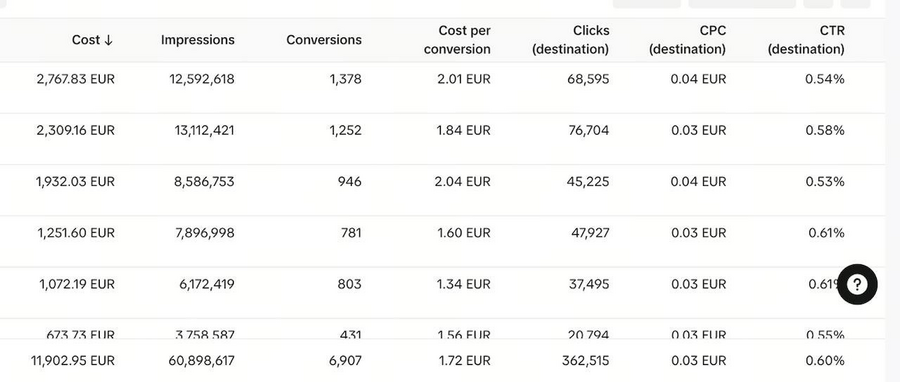The width and height of the screenshot is (900, 382).
Task: Click the Impressions column header
Action: pyautogui.click(x=197, y=40)
